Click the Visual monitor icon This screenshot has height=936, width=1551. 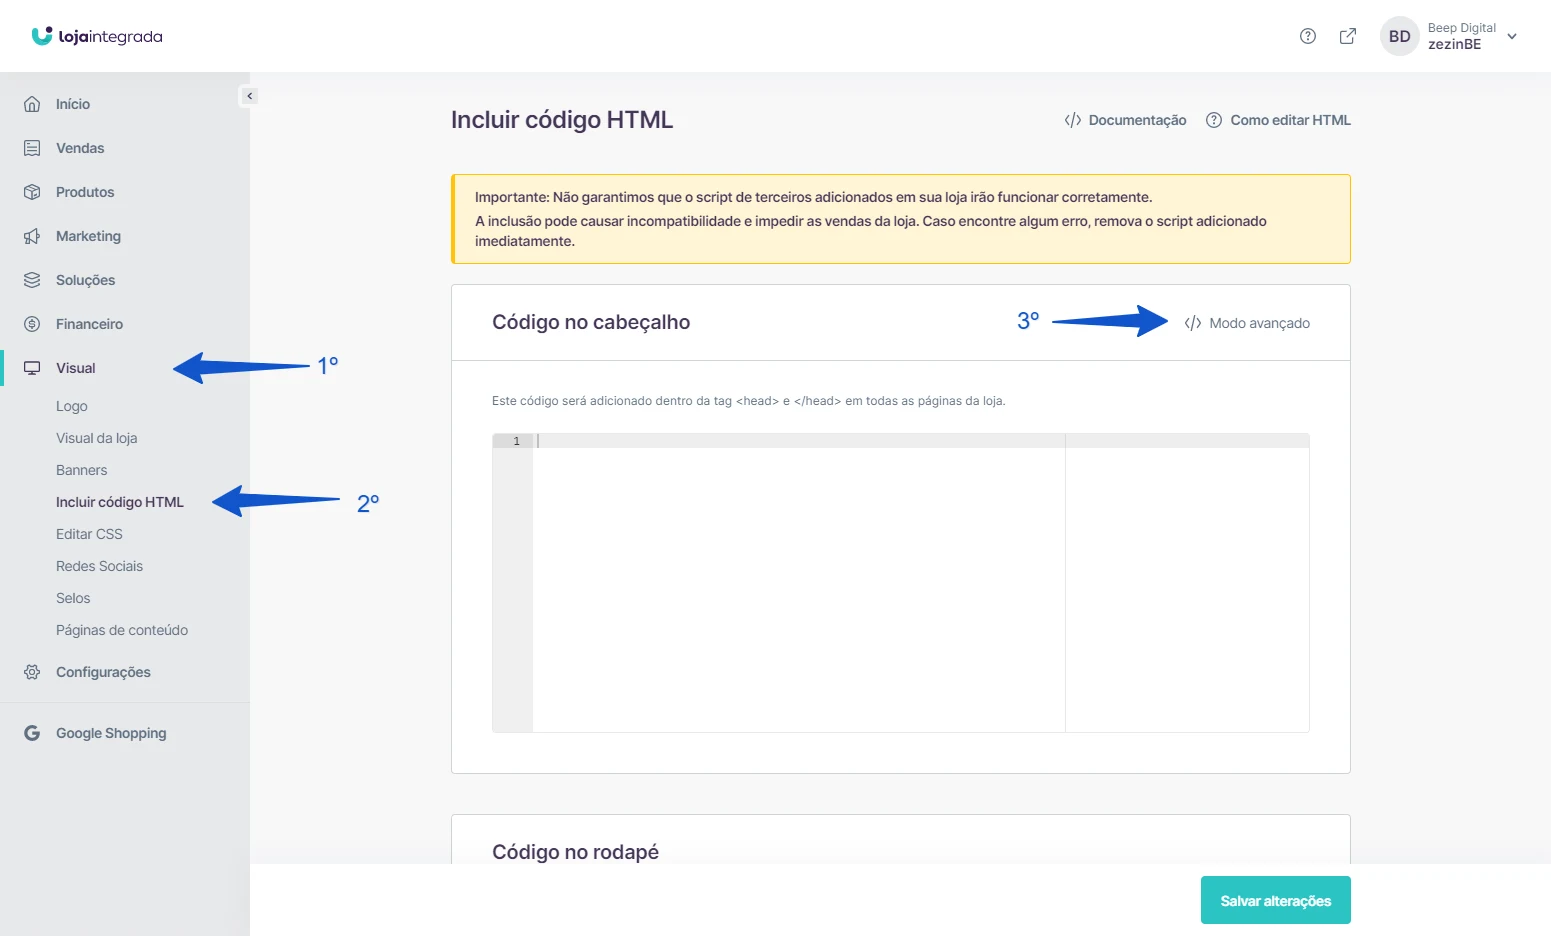click(32, 368)
